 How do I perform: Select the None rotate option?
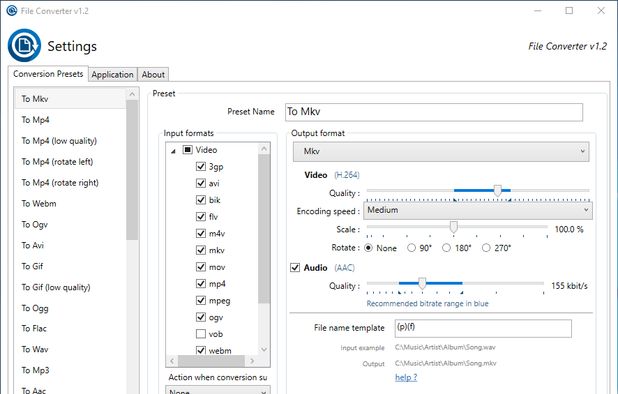369,248
